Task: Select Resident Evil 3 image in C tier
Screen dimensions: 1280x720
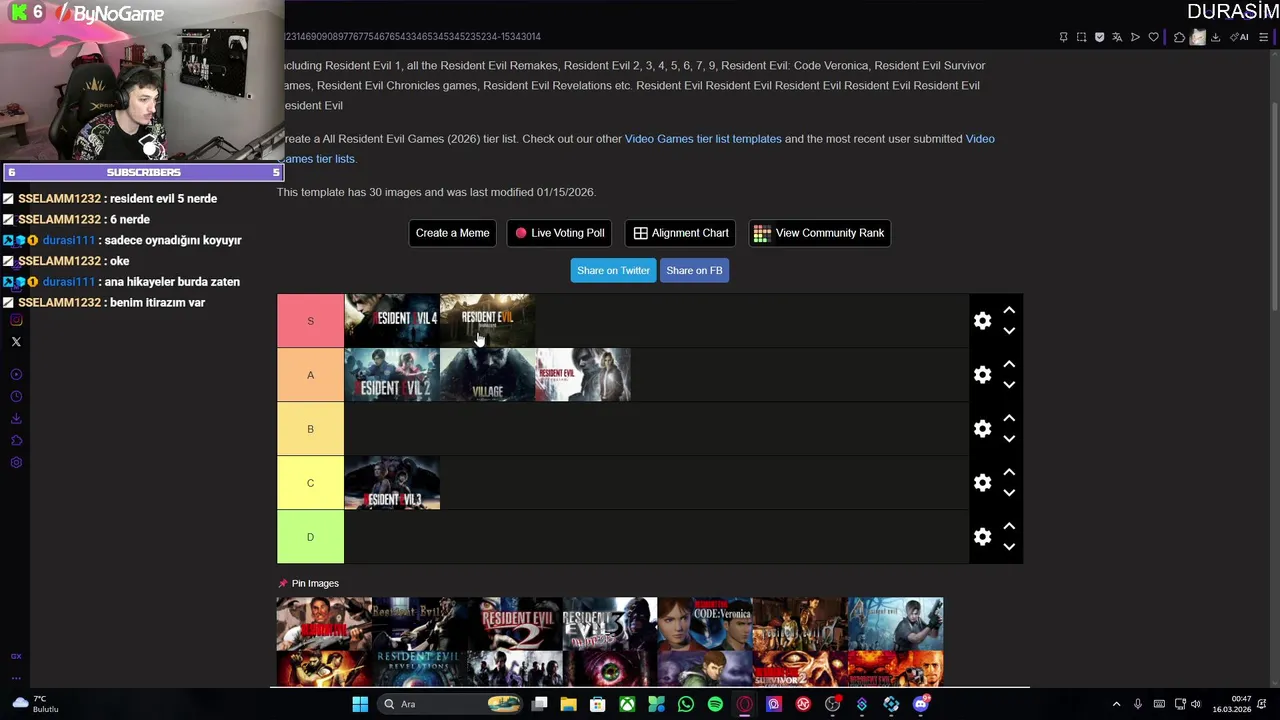Action: [392, 483]
